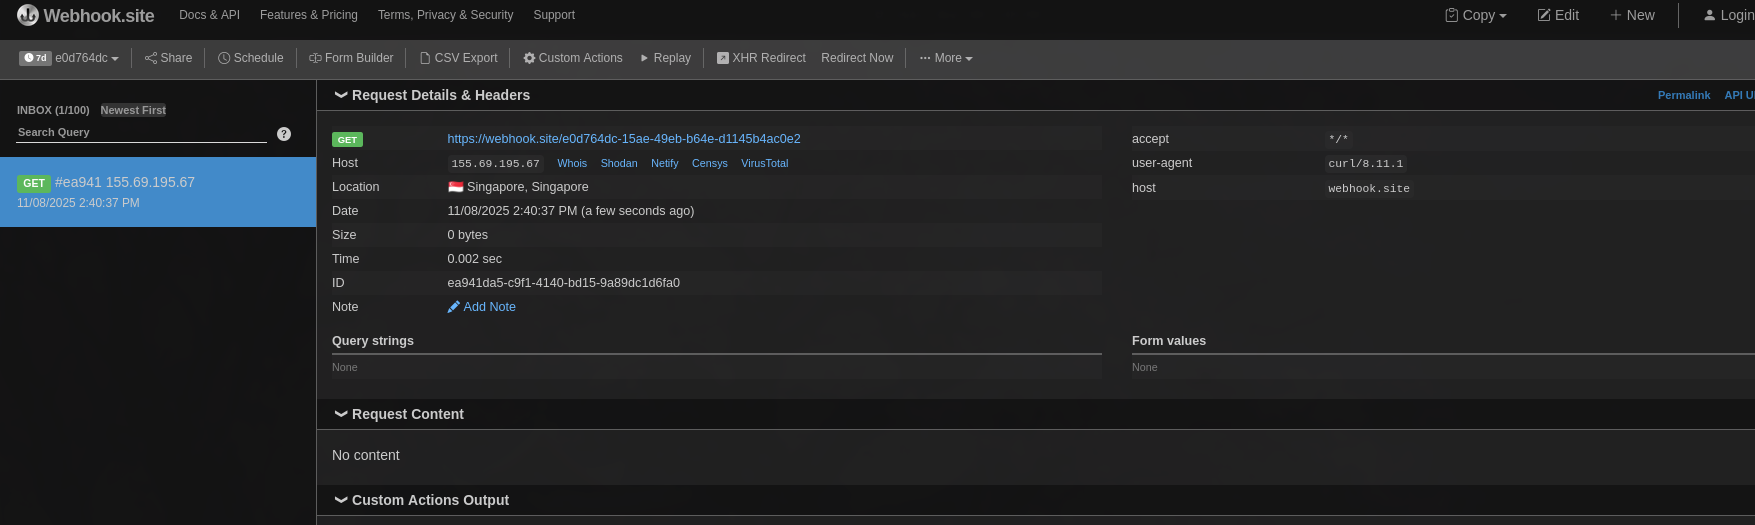
Task: Click the Webhook.site logo icon
Action: [x=28, y=15]
